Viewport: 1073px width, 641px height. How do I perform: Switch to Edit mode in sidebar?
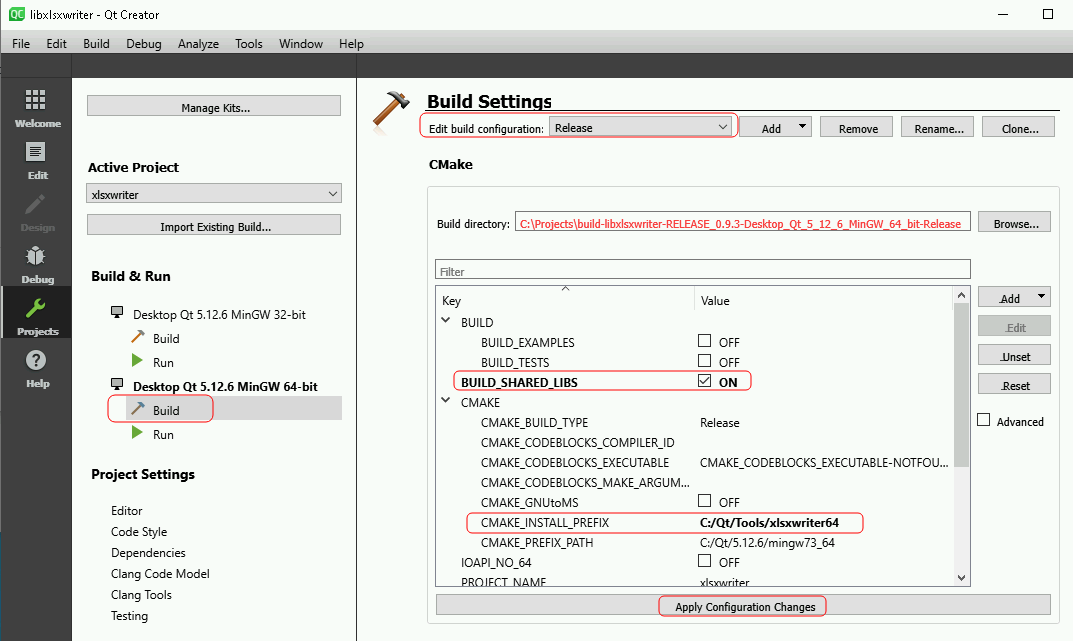tap(36, 152)
